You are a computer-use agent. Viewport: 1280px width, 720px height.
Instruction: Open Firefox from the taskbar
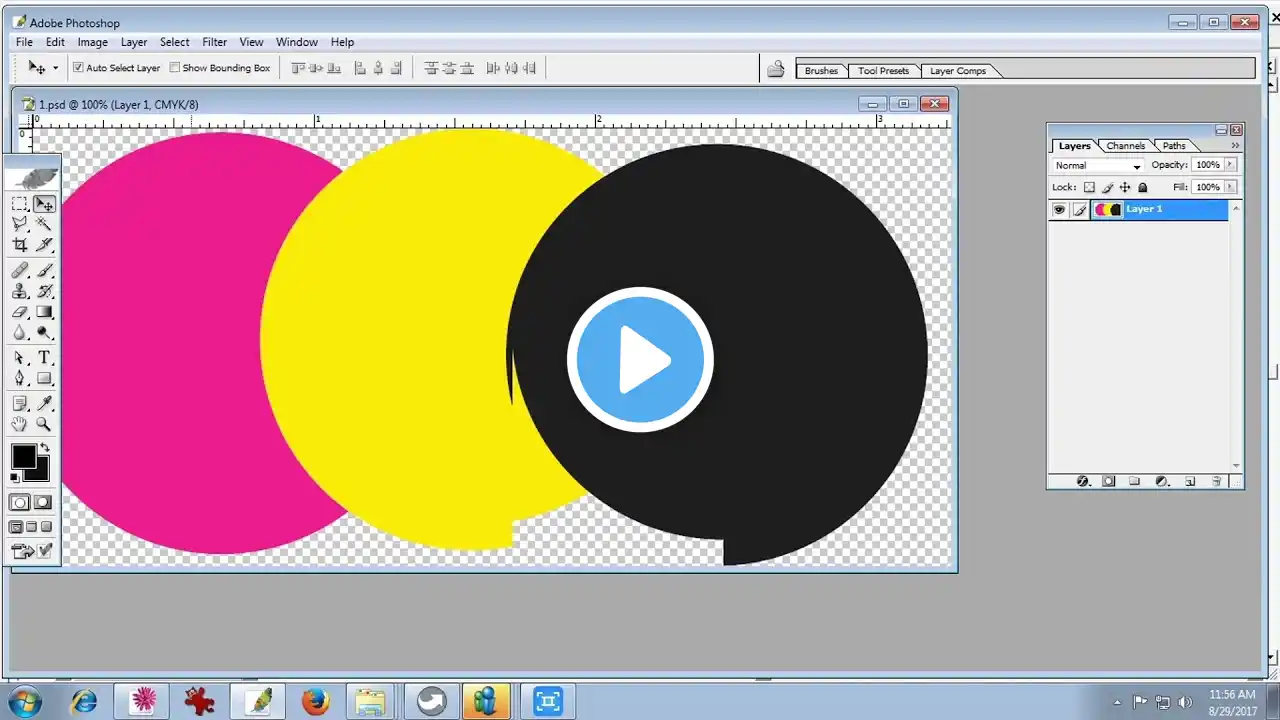316,701
